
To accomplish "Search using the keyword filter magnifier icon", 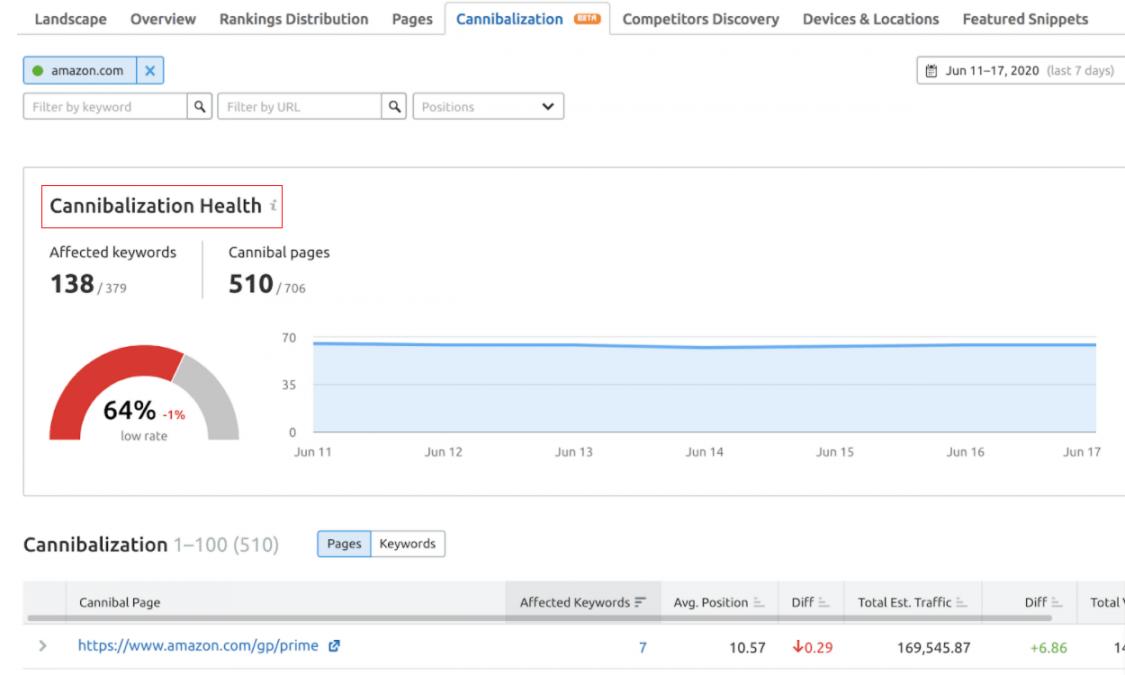I will (x=199, y=106).
